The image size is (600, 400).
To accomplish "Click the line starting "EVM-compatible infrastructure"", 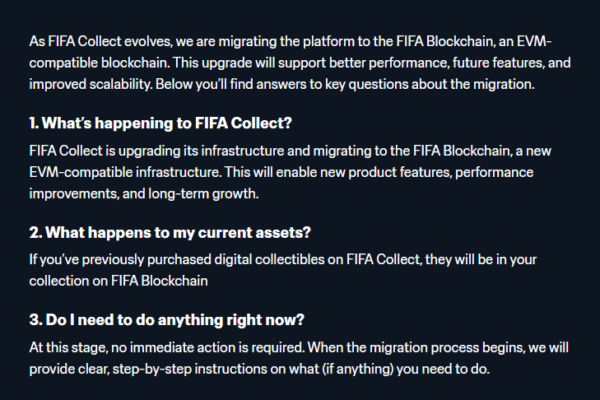I will 281,172.
